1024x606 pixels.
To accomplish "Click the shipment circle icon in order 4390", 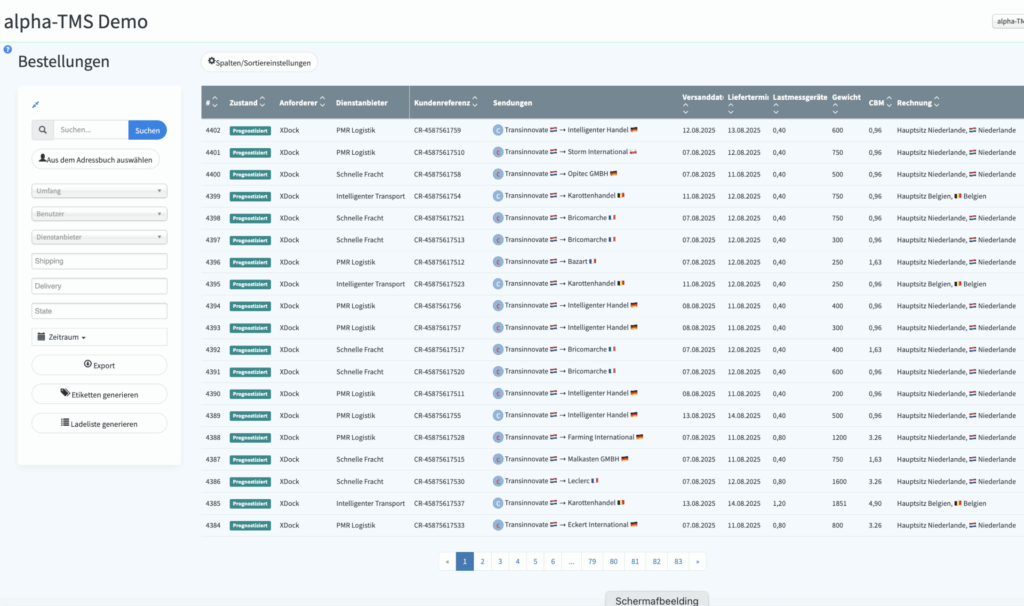I will tap(498, 394).
